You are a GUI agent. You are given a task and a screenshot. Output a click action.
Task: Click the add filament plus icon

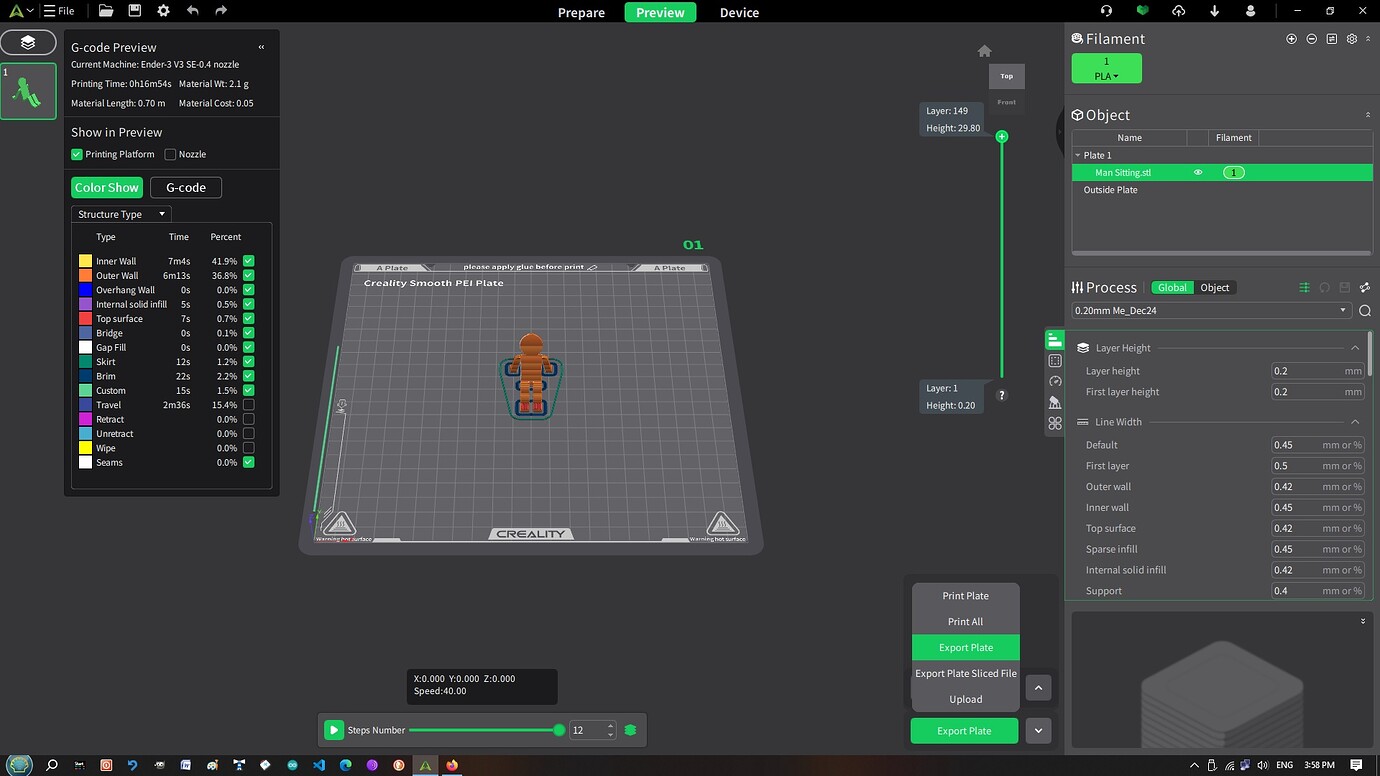coord(1291,39)
